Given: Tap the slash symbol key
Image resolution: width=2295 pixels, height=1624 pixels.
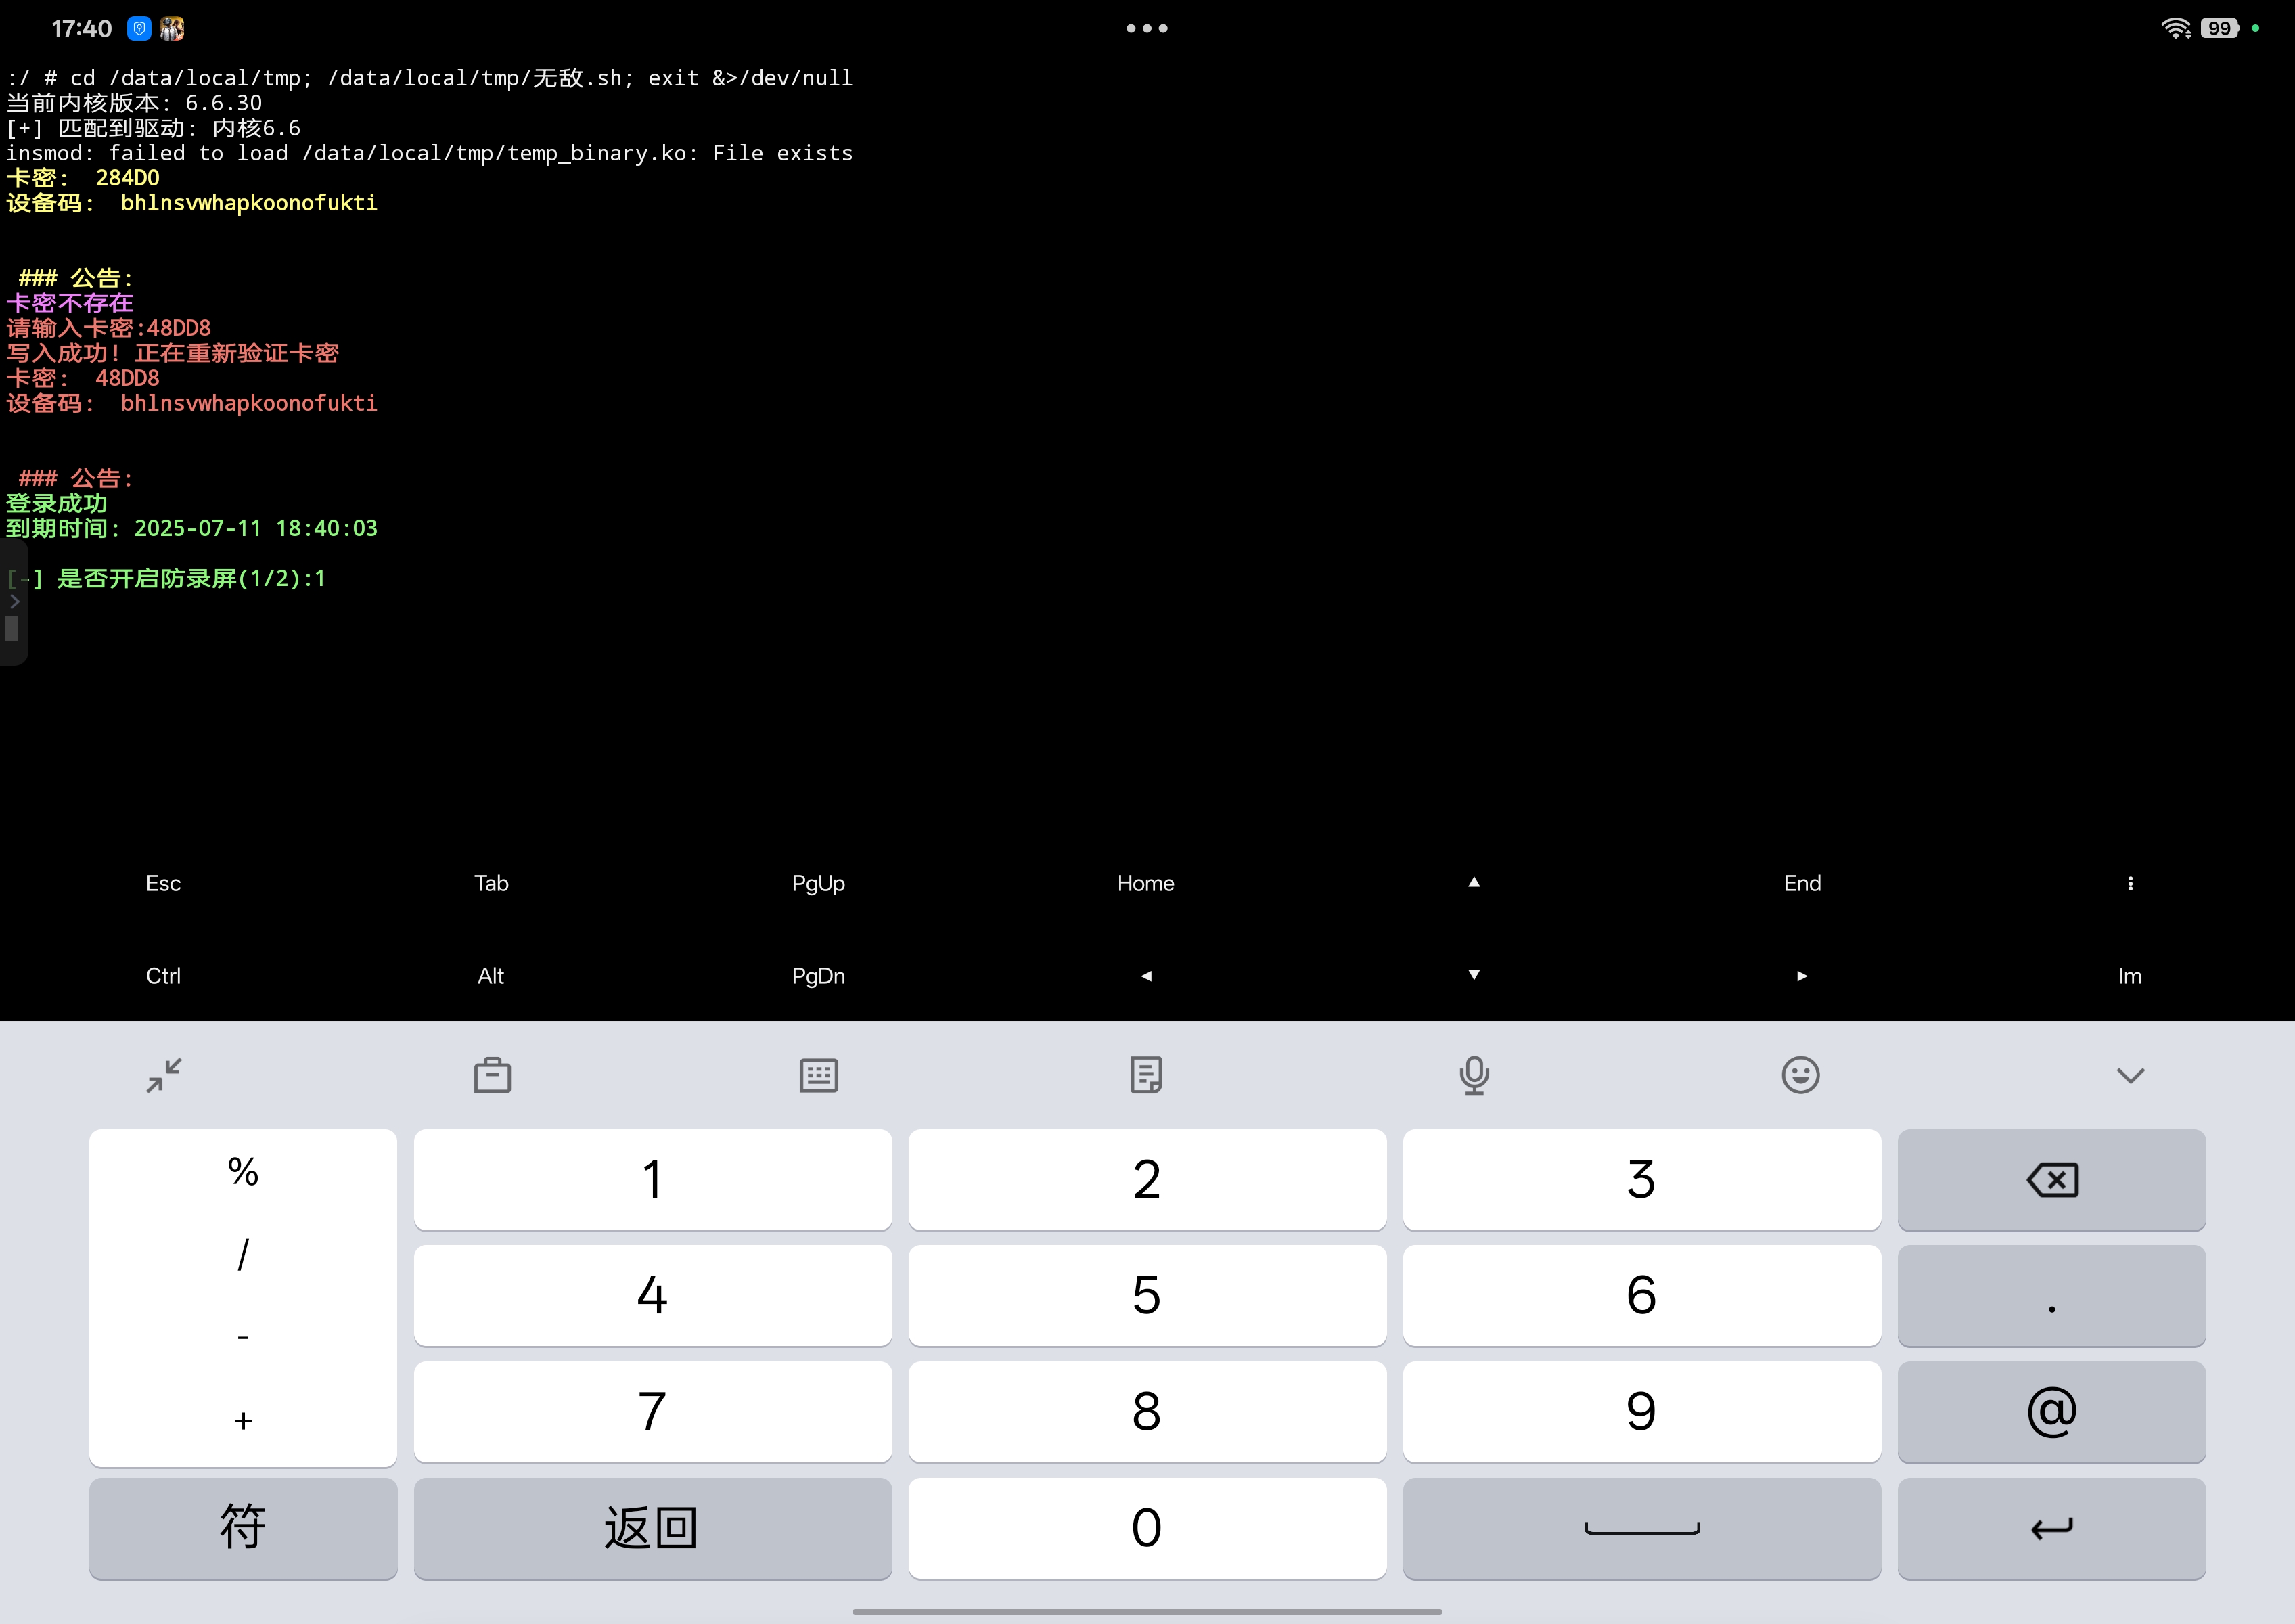Looking at the screenshot, I should (243, 1254).
